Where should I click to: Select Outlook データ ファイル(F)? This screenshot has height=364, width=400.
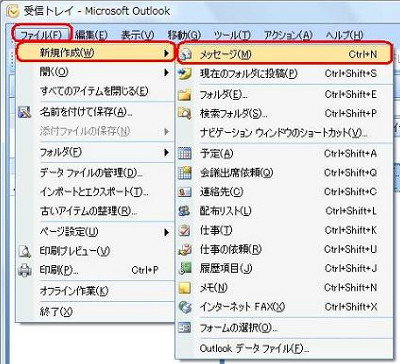(x=284, y=349)
